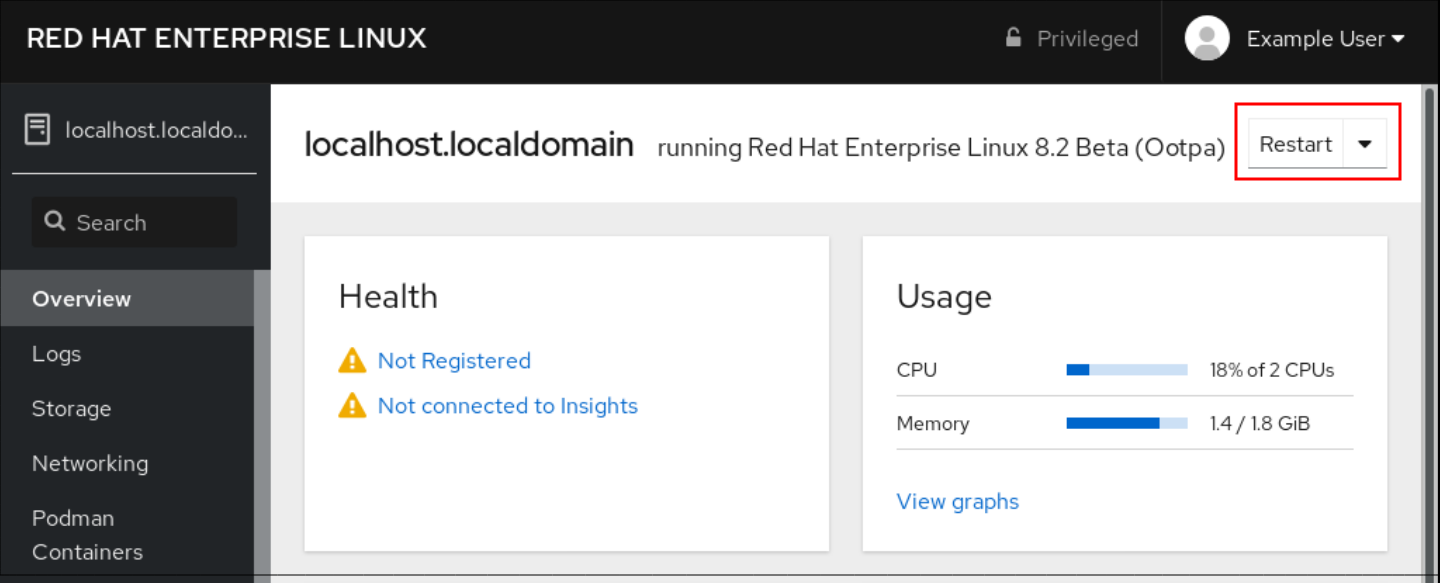The height and width of the screenshot is (583, 1440).
Task: Click the host server icon in sidebar
Action: [x=37, y=130]
